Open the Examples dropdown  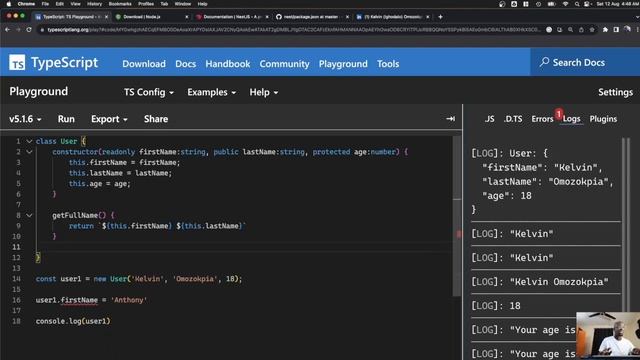pyautogui.click(x=211, y=92)
